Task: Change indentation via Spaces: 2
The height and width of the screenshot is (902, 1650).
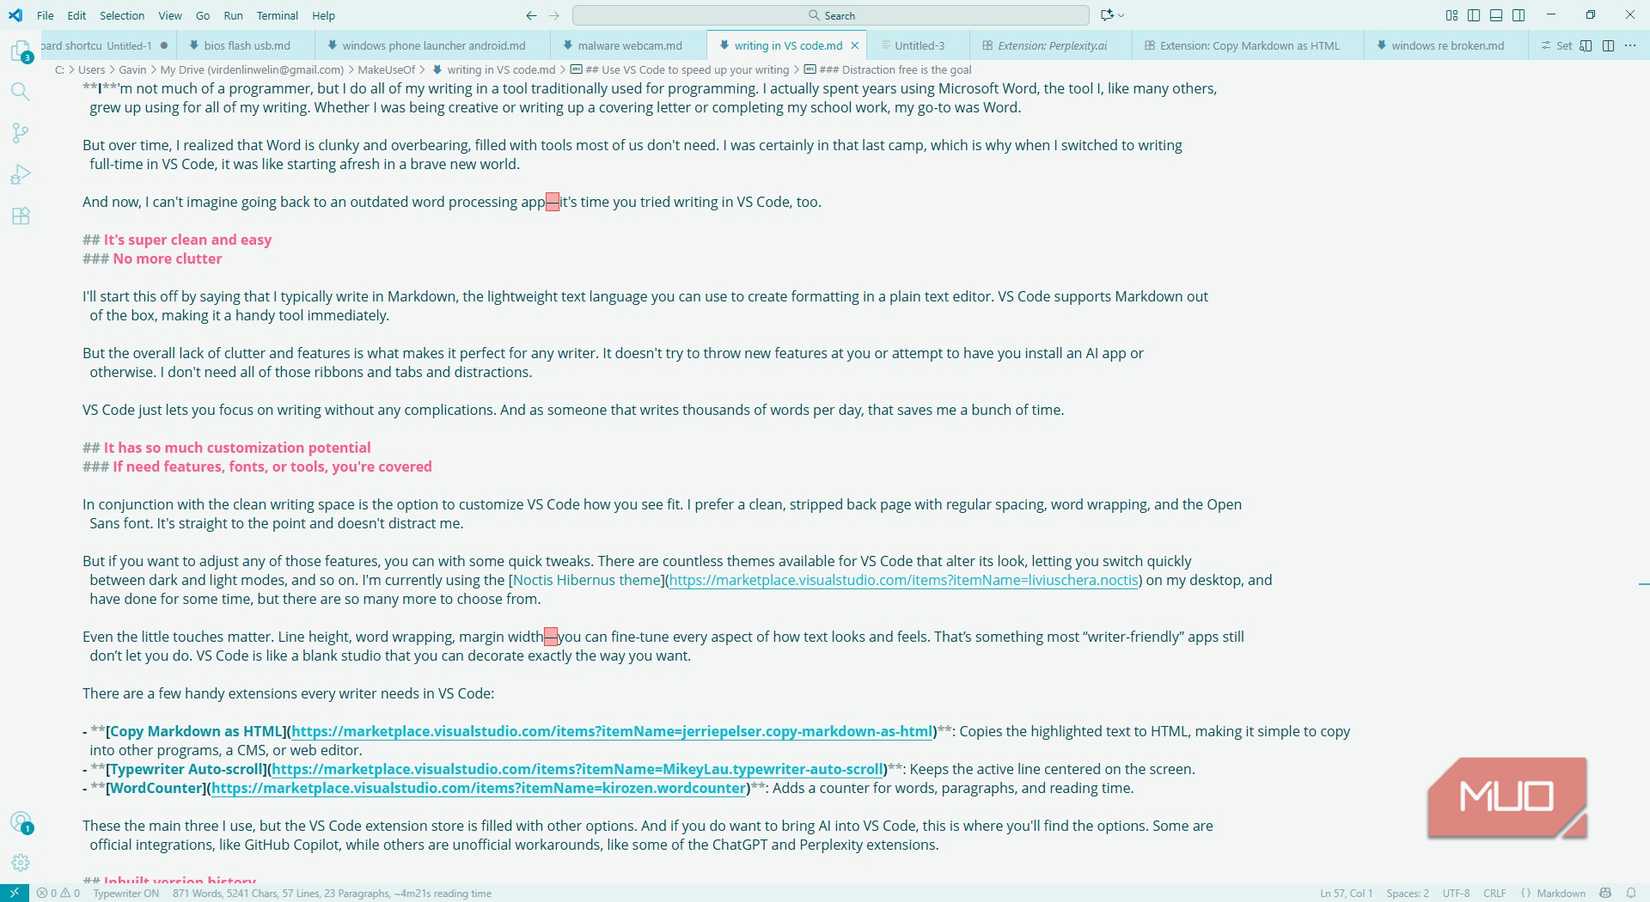Action: point(1407,893)
